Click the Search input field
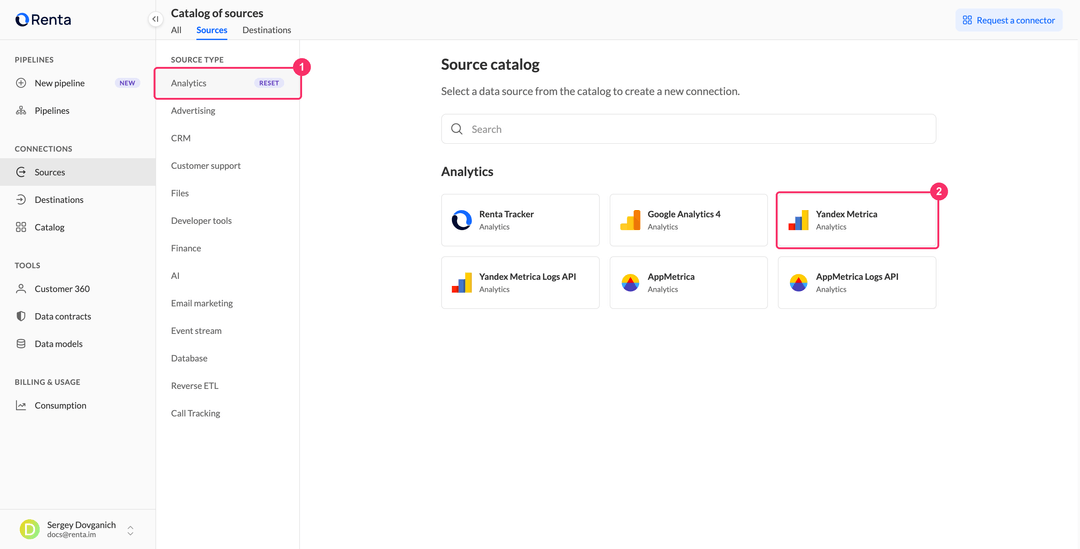 coord(688,129)
